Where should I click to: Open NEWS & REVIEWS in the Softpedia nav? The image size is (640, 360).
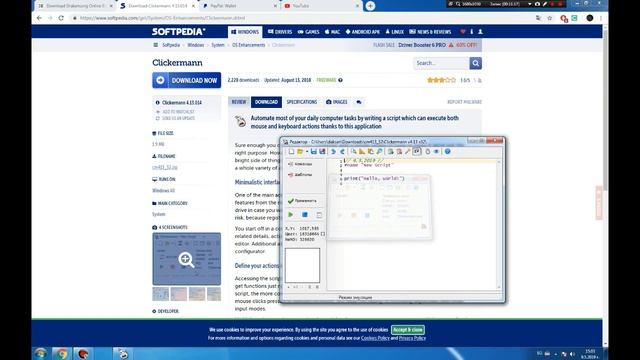click(430, 32)
